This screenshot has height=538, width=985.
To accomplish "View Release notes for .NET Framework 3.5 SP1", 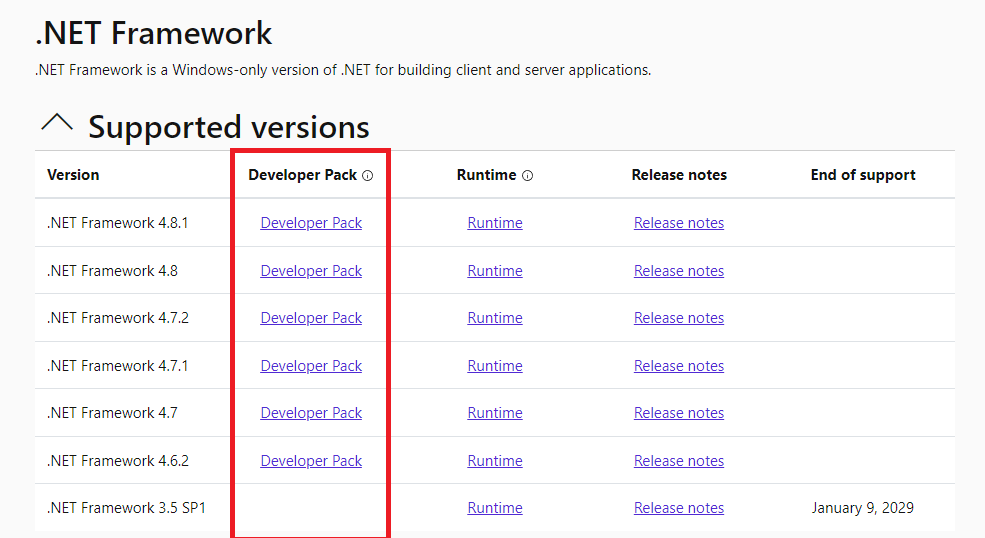I will (679, 508).
